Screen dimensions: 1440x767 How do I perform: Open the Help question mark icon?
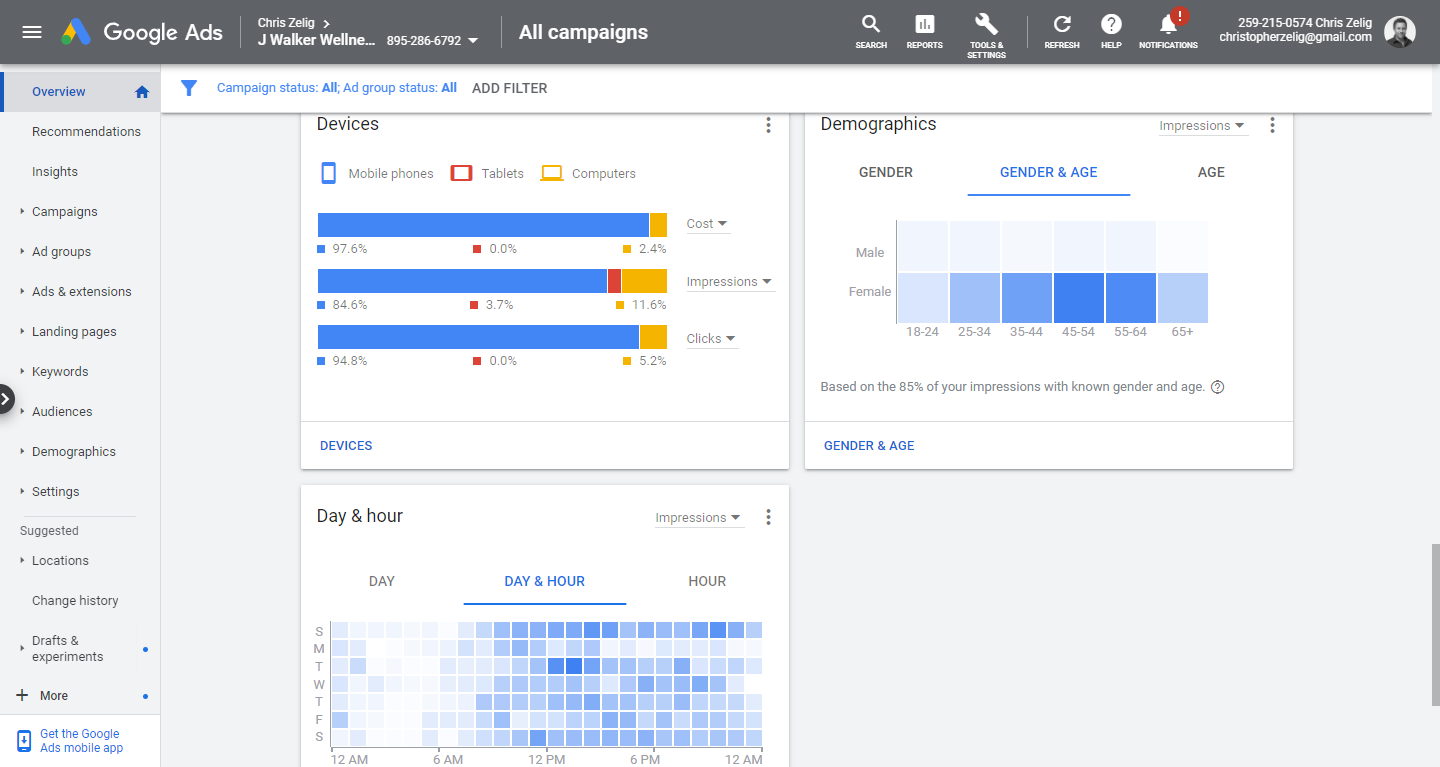click(x=1111, y=24)
